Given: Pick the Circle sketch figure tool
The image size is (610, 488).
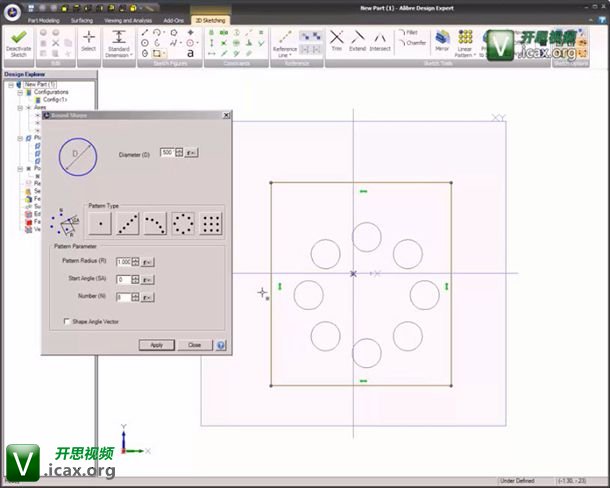Looking at the screenshot, I should (145, 43).
